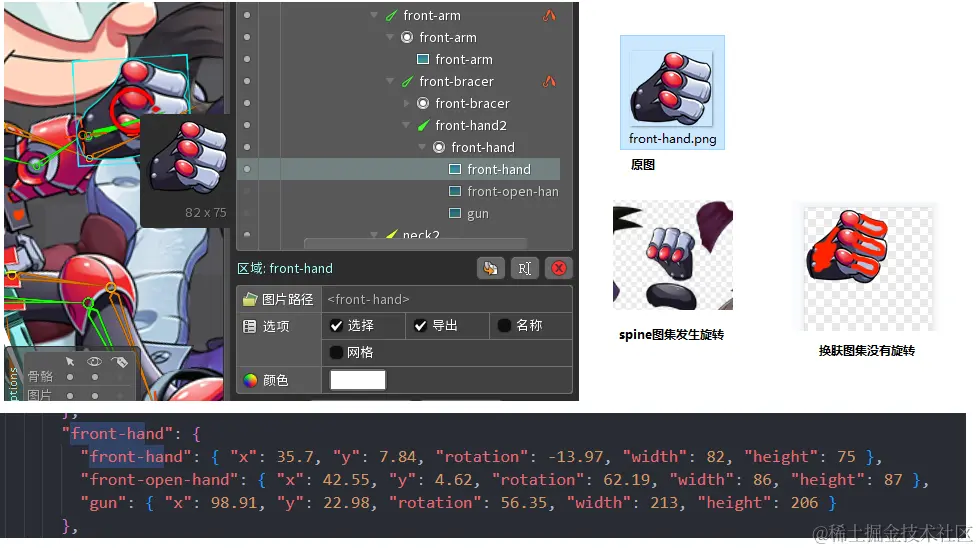Screen dimensions: 980x551
Task: Click the red delete attachment button
Action: (x=559, y=269)
